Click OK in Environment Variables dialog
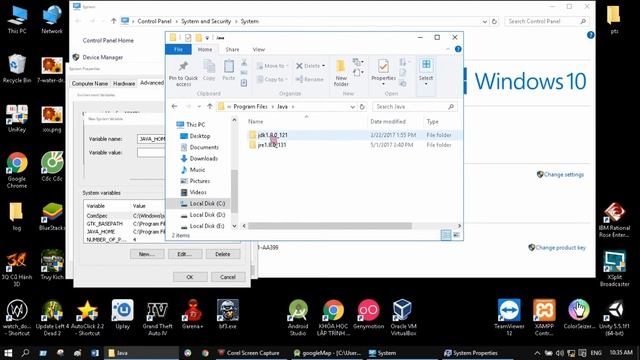Screen dimensions: 640x360 pos(190,277)
